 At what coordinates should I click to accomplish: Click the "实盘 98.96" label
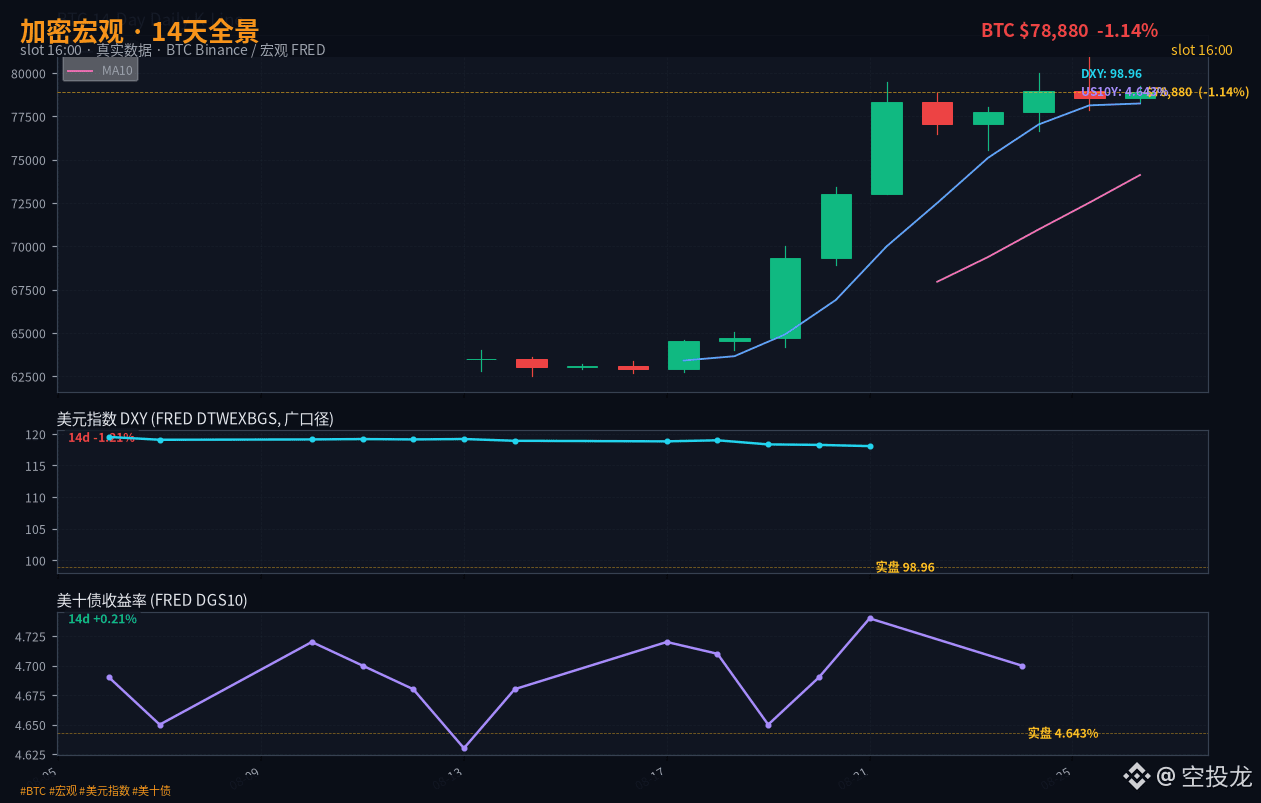pos(905,567)
